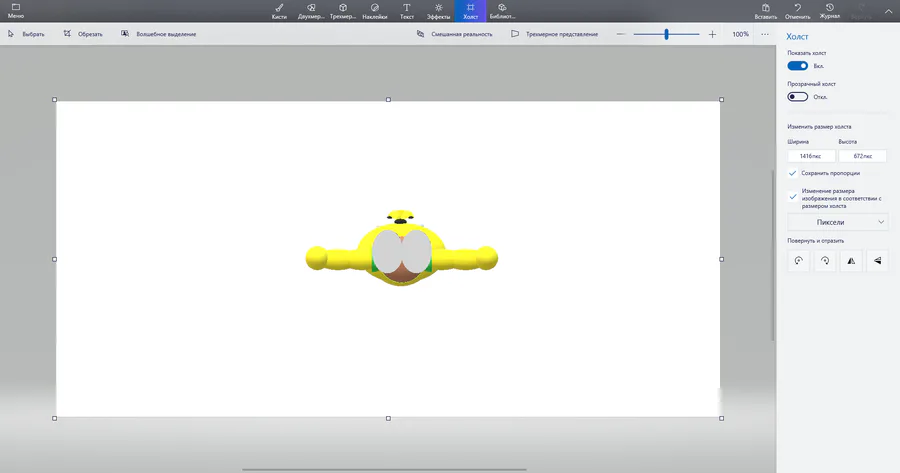The image size is (900, 473).
Task: Click the Высота height field 672пкс
Action: pyautogui.click(x=862, y=156)
